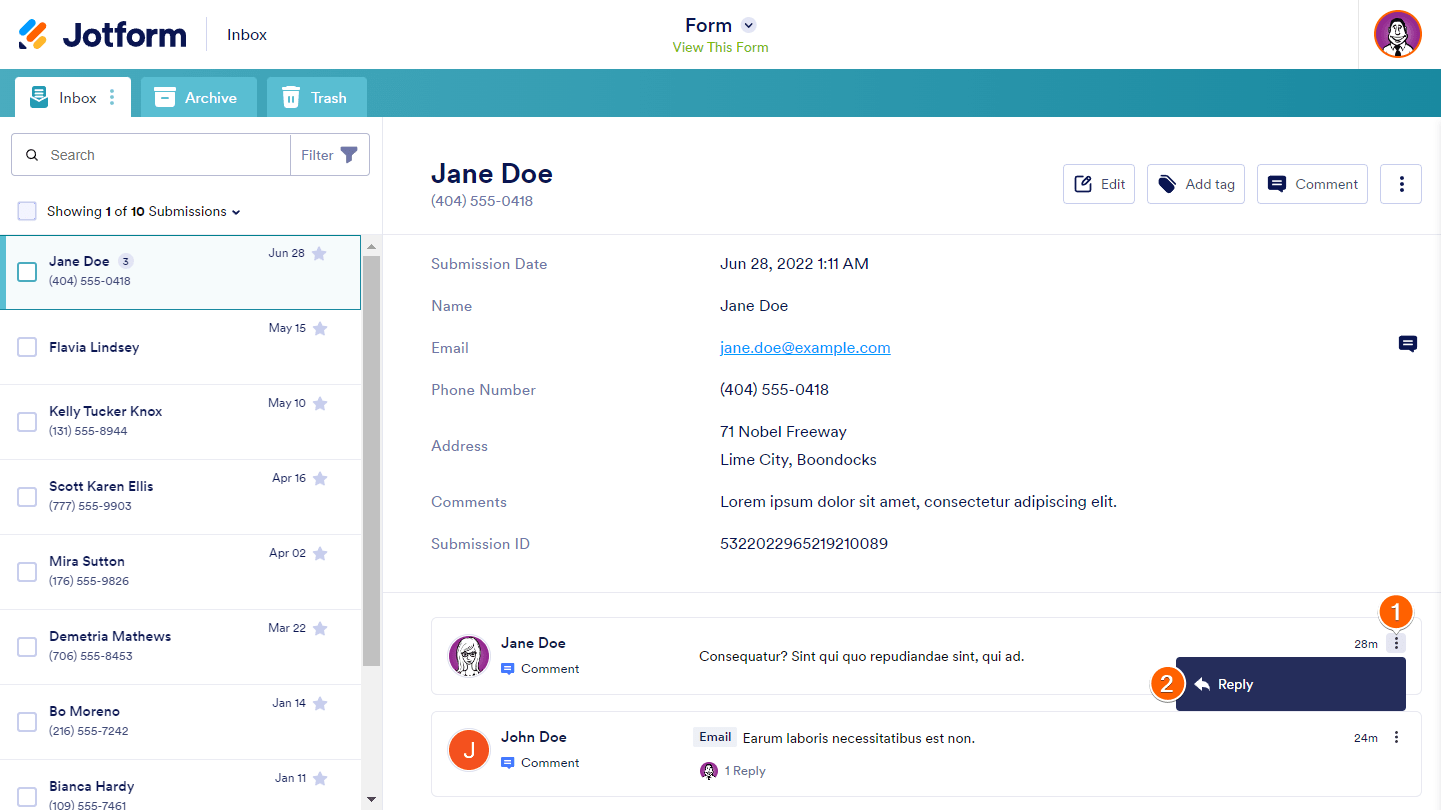Open options dots for Jane Doe's comment

click(x=1396, y=643)
